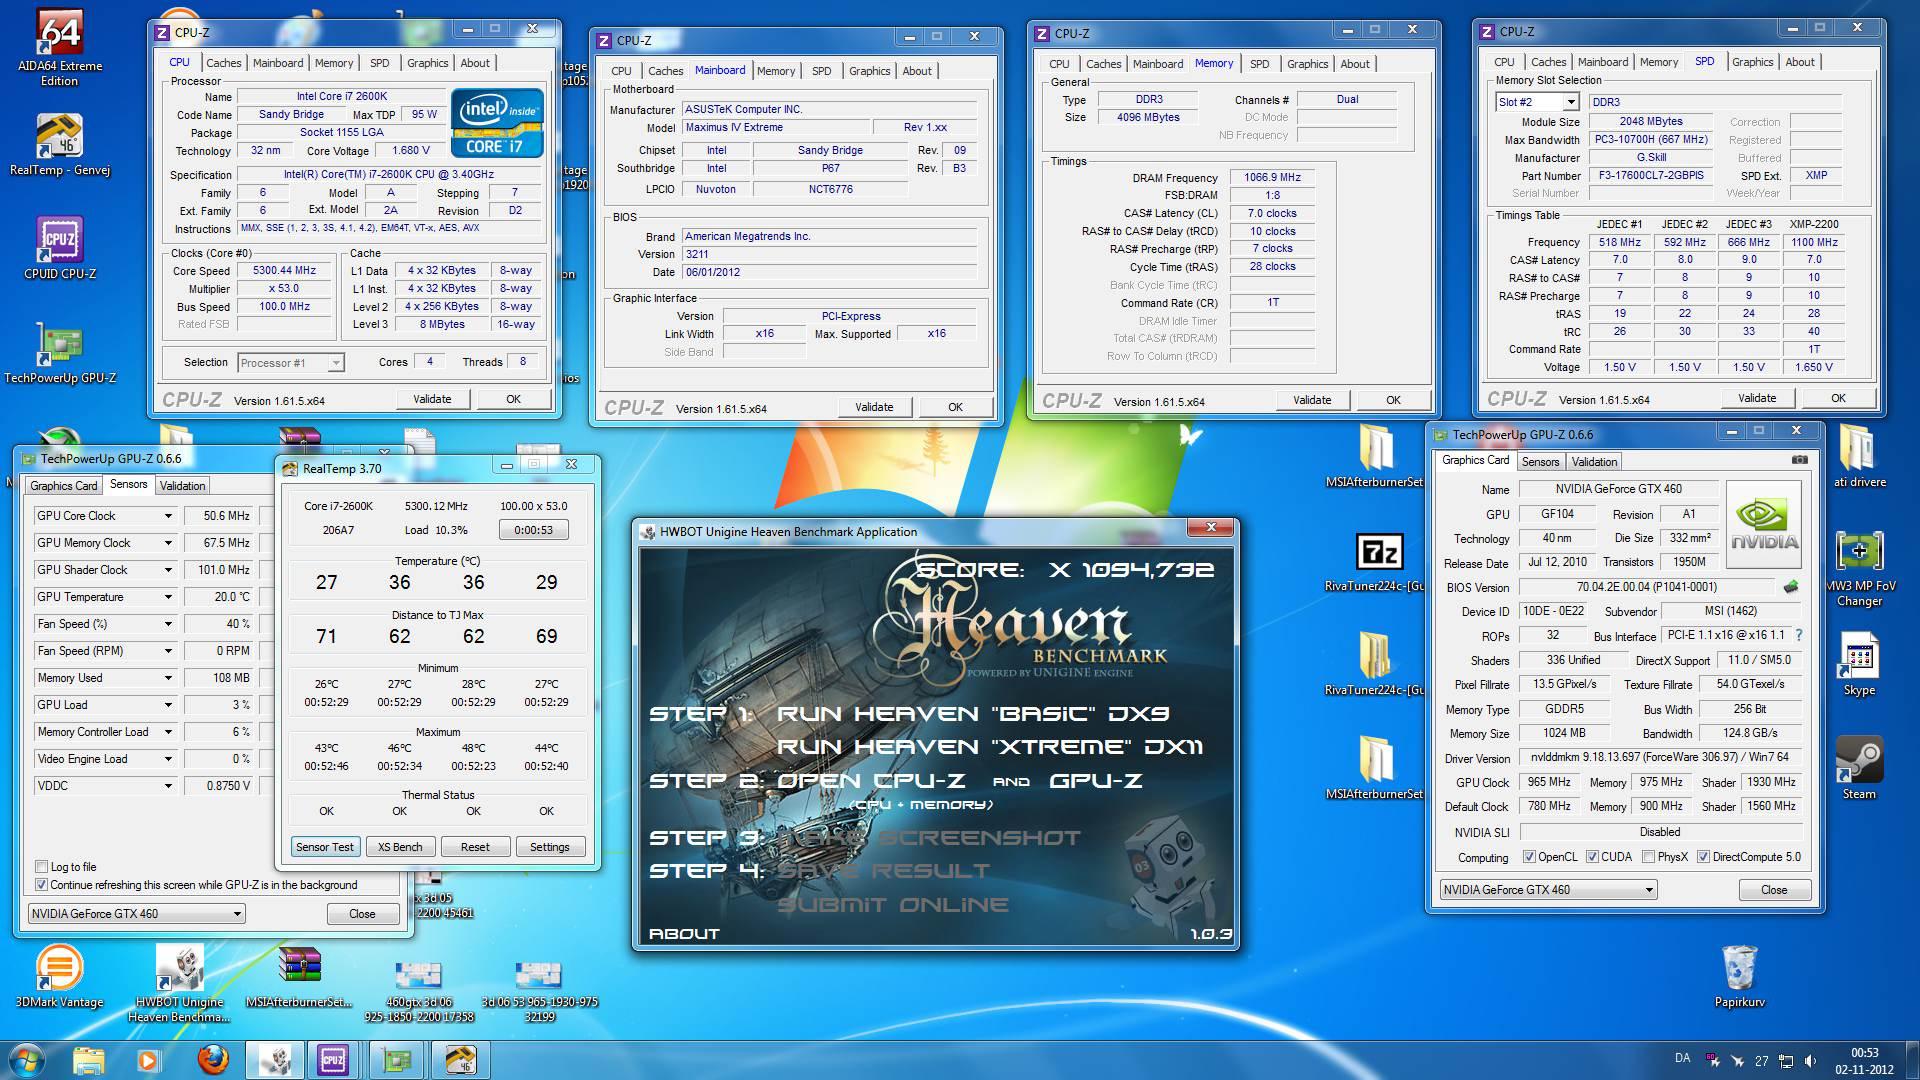Open Windows Explorer from taskbar
The image size is (1920, 1080).
[88, 1060]
